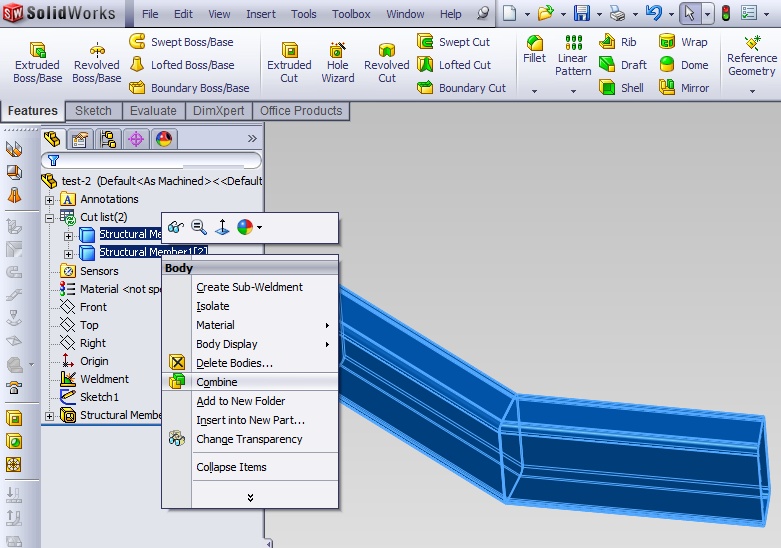Select Boundary Cut

click(461, 88)
